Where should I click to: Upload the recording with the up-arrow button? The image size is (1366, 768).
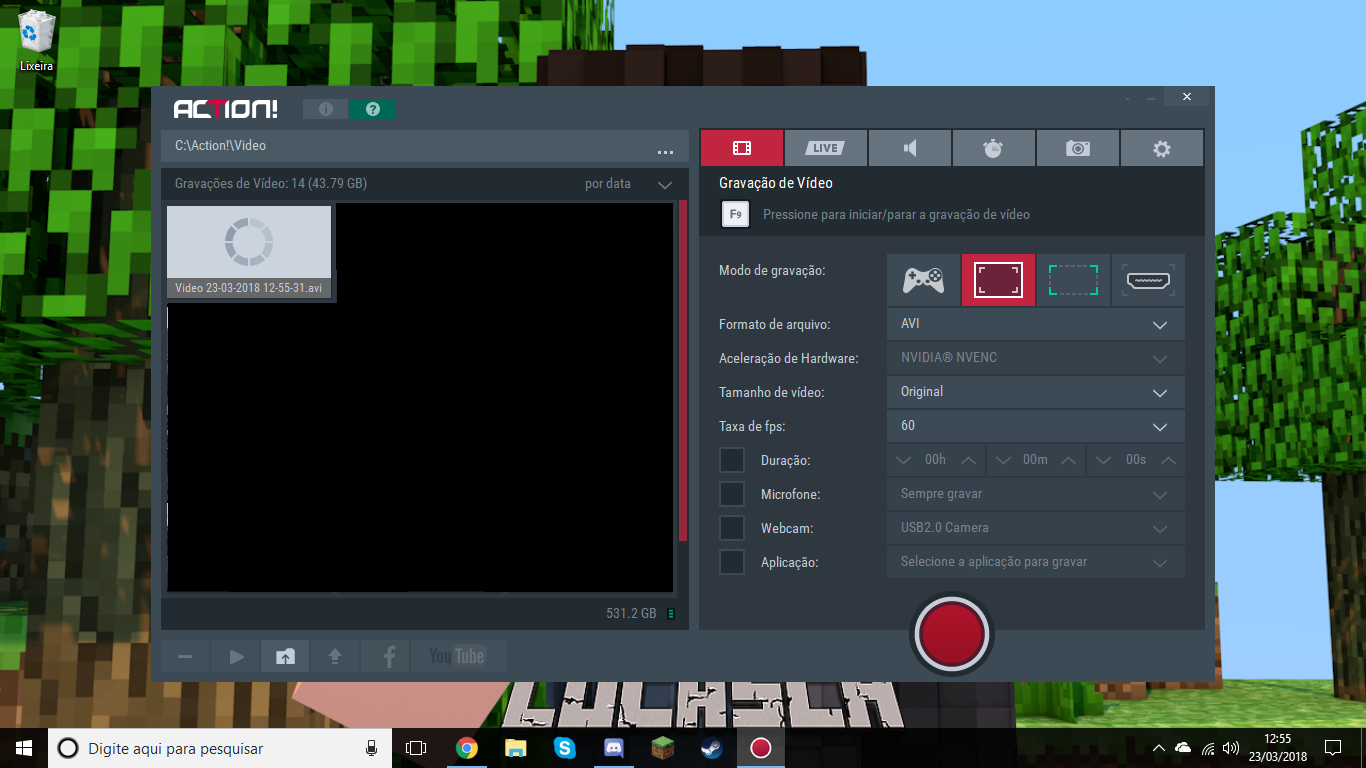(x=335, y=656)
